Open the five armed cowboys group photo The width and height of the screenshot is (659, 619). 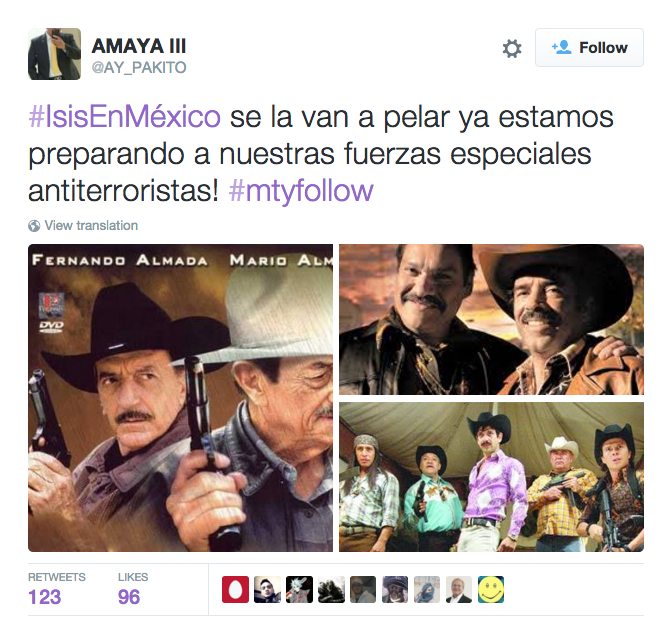[x=491, y=477]
